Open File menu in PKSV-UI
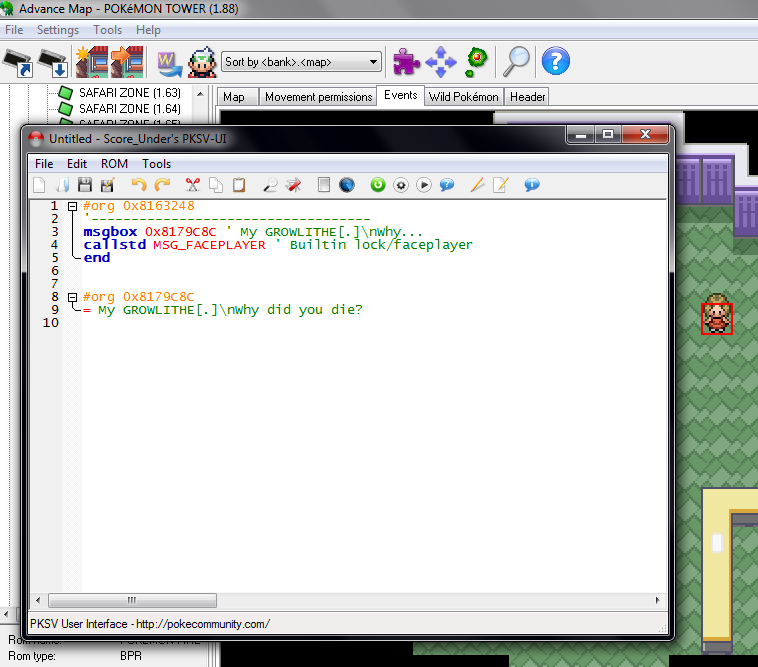758x667 pixels. pos(44,164)
